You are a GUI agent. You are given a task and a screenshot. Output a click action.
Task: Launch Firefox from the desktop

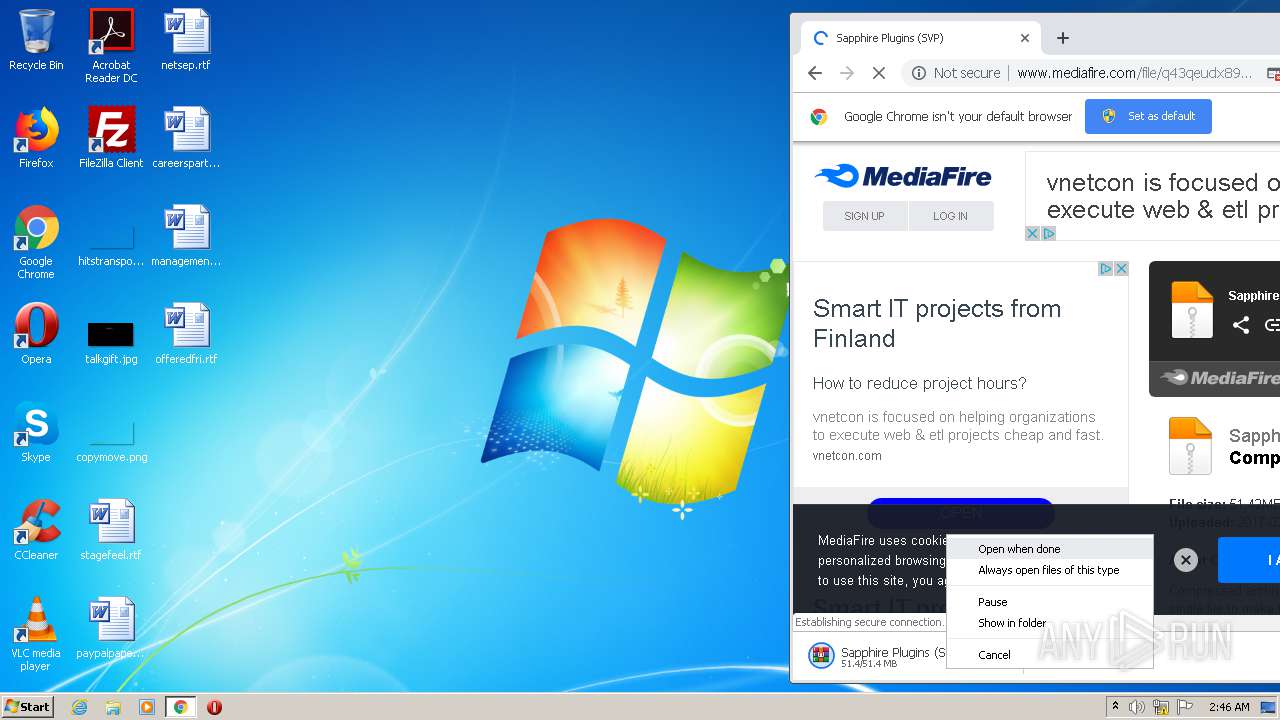click(36, 138)
